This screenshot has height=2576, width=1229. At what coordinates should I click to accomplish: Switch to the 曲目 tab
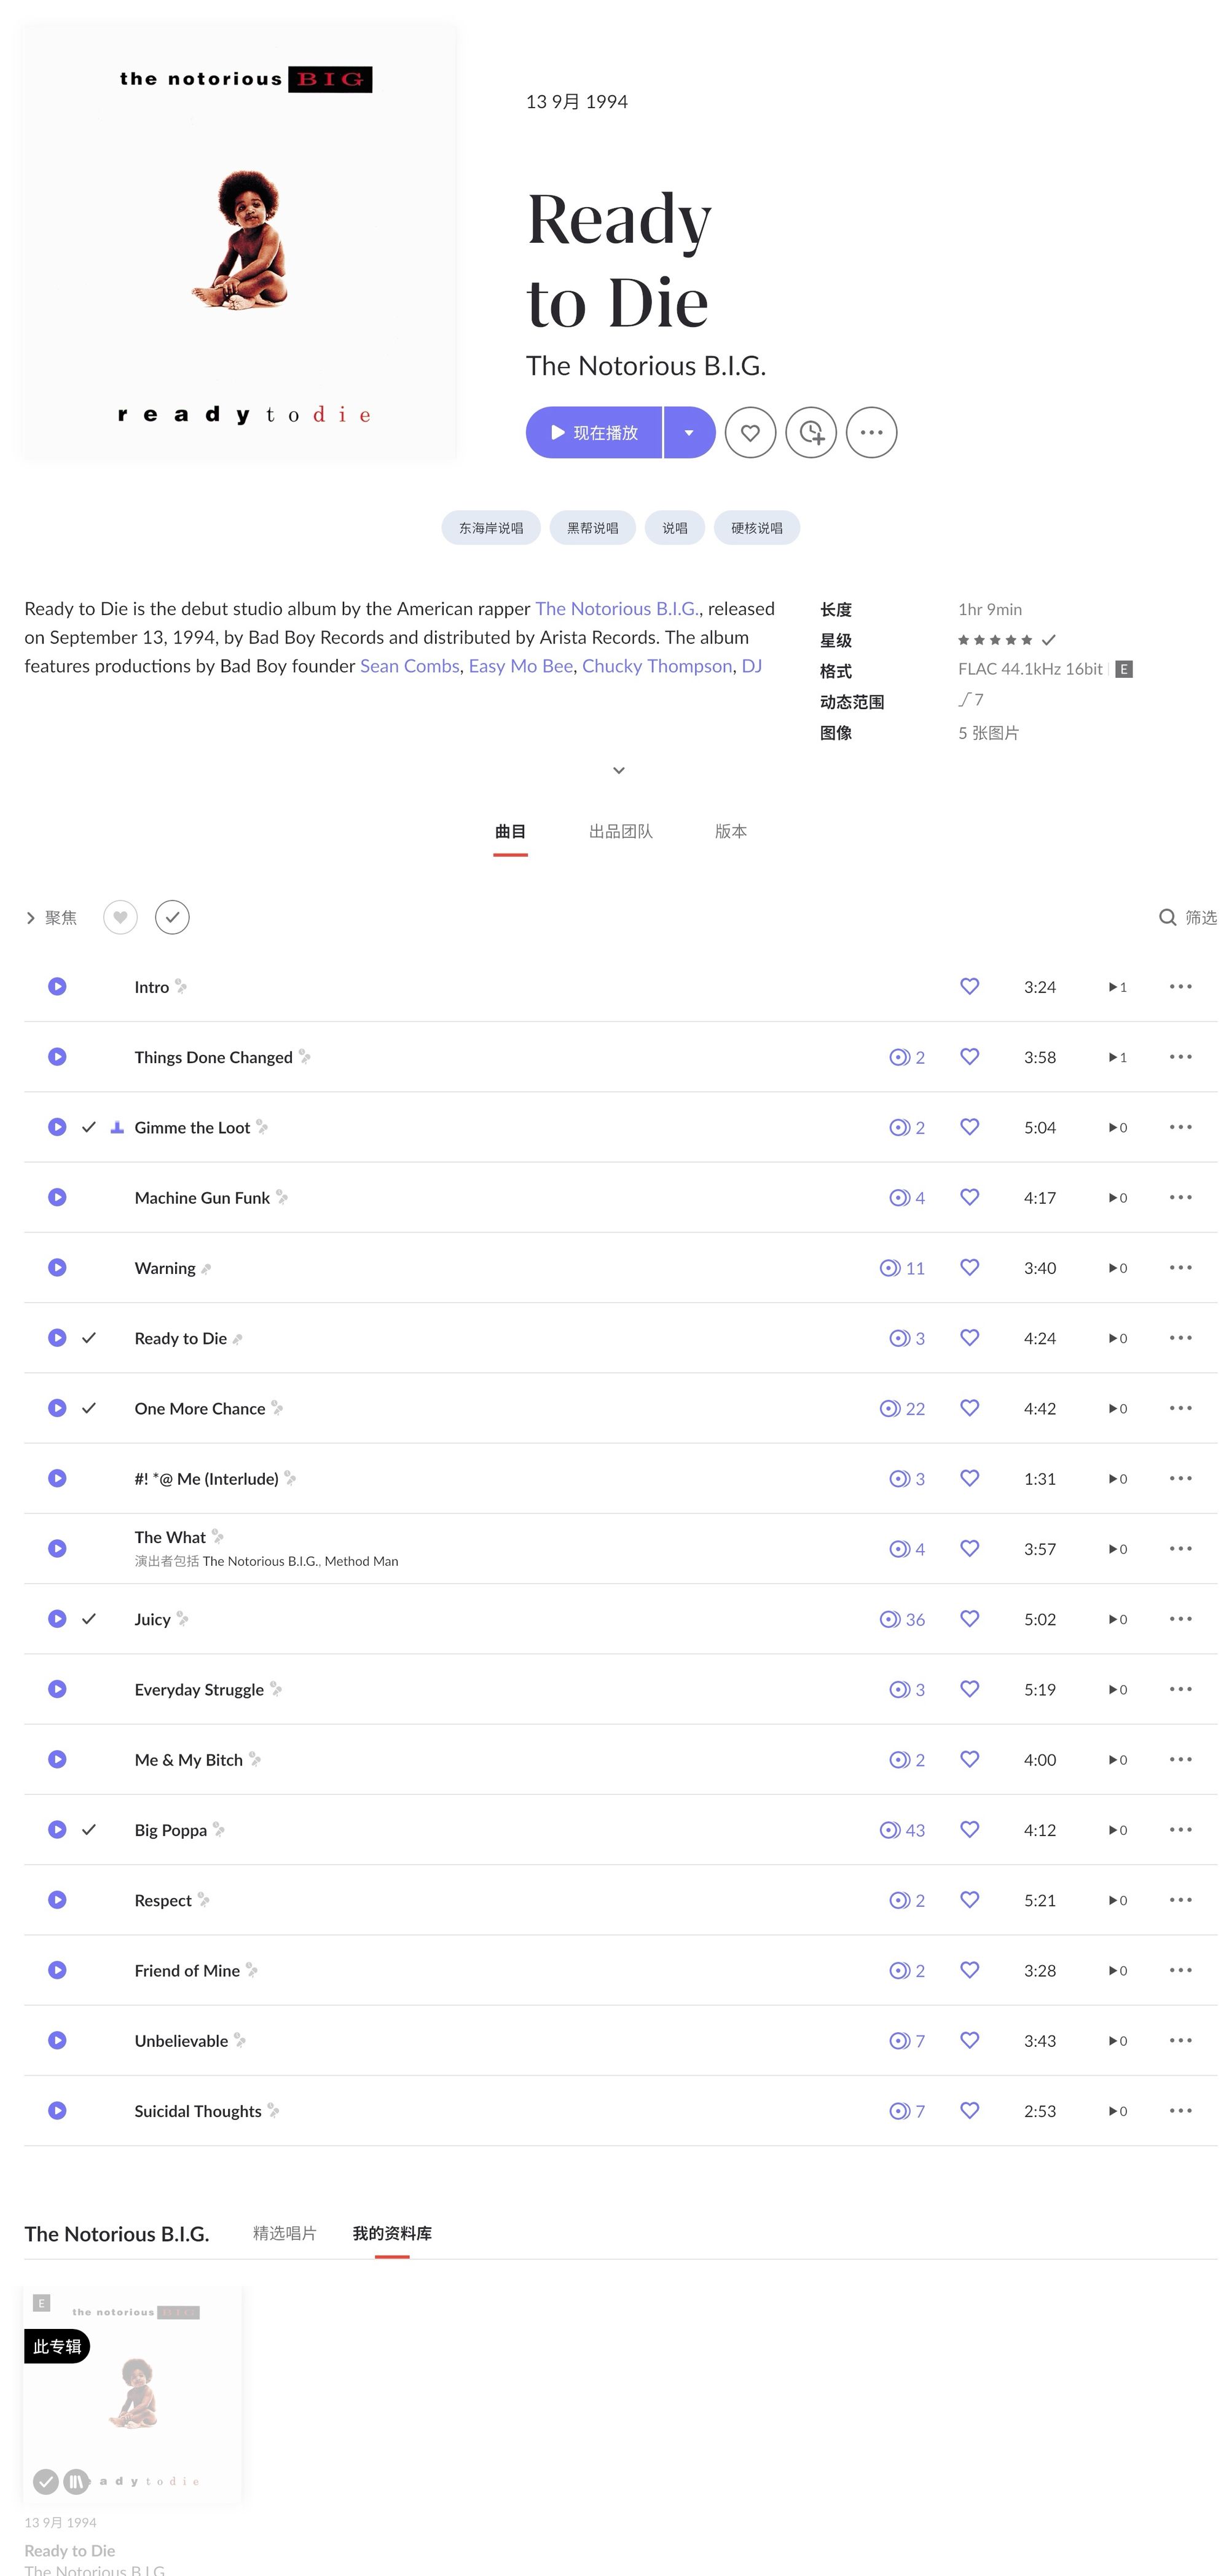tap(510, 831)
